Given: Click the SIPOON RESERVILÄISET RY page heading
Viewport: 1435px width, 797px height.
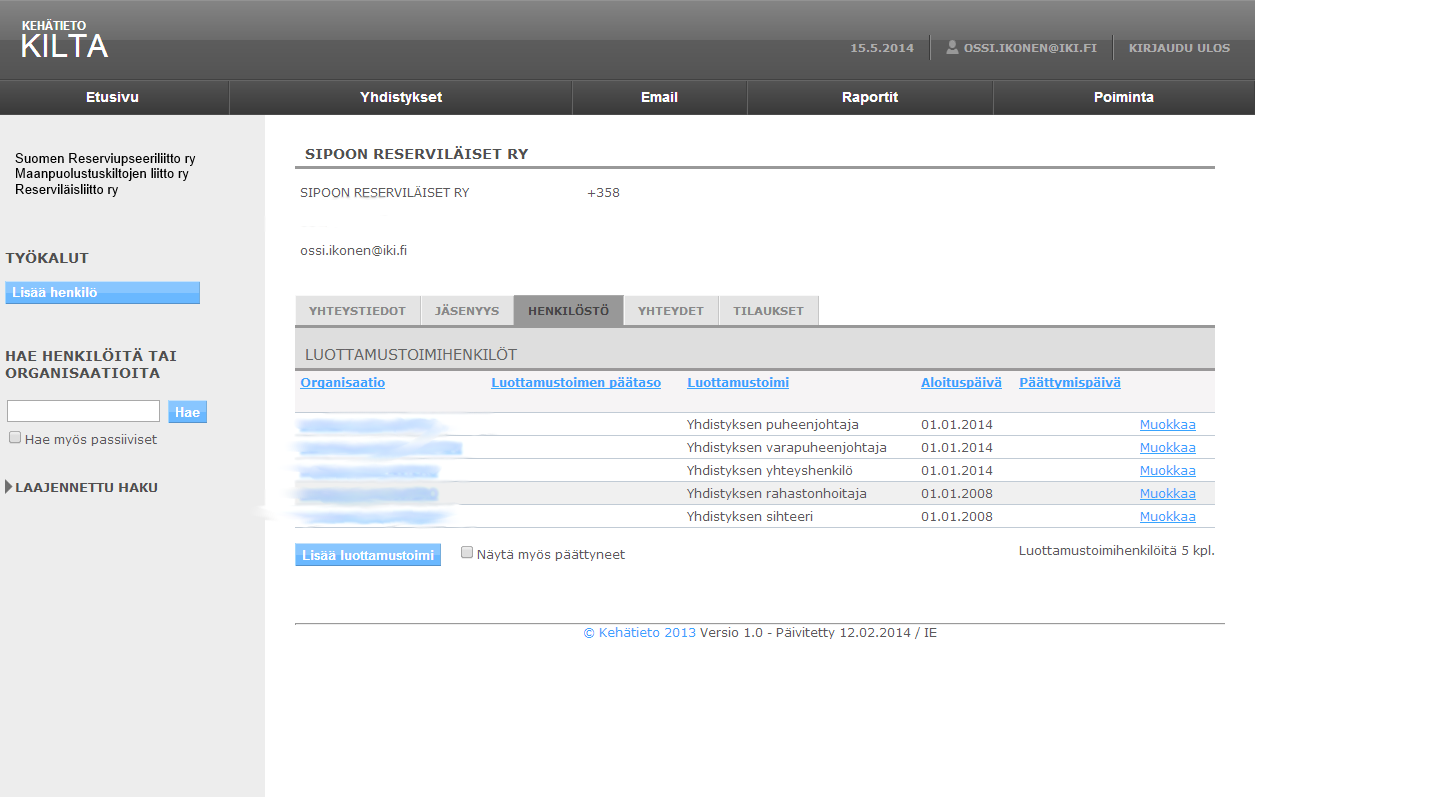Looking at the screenshot, I should click(417, 154).
